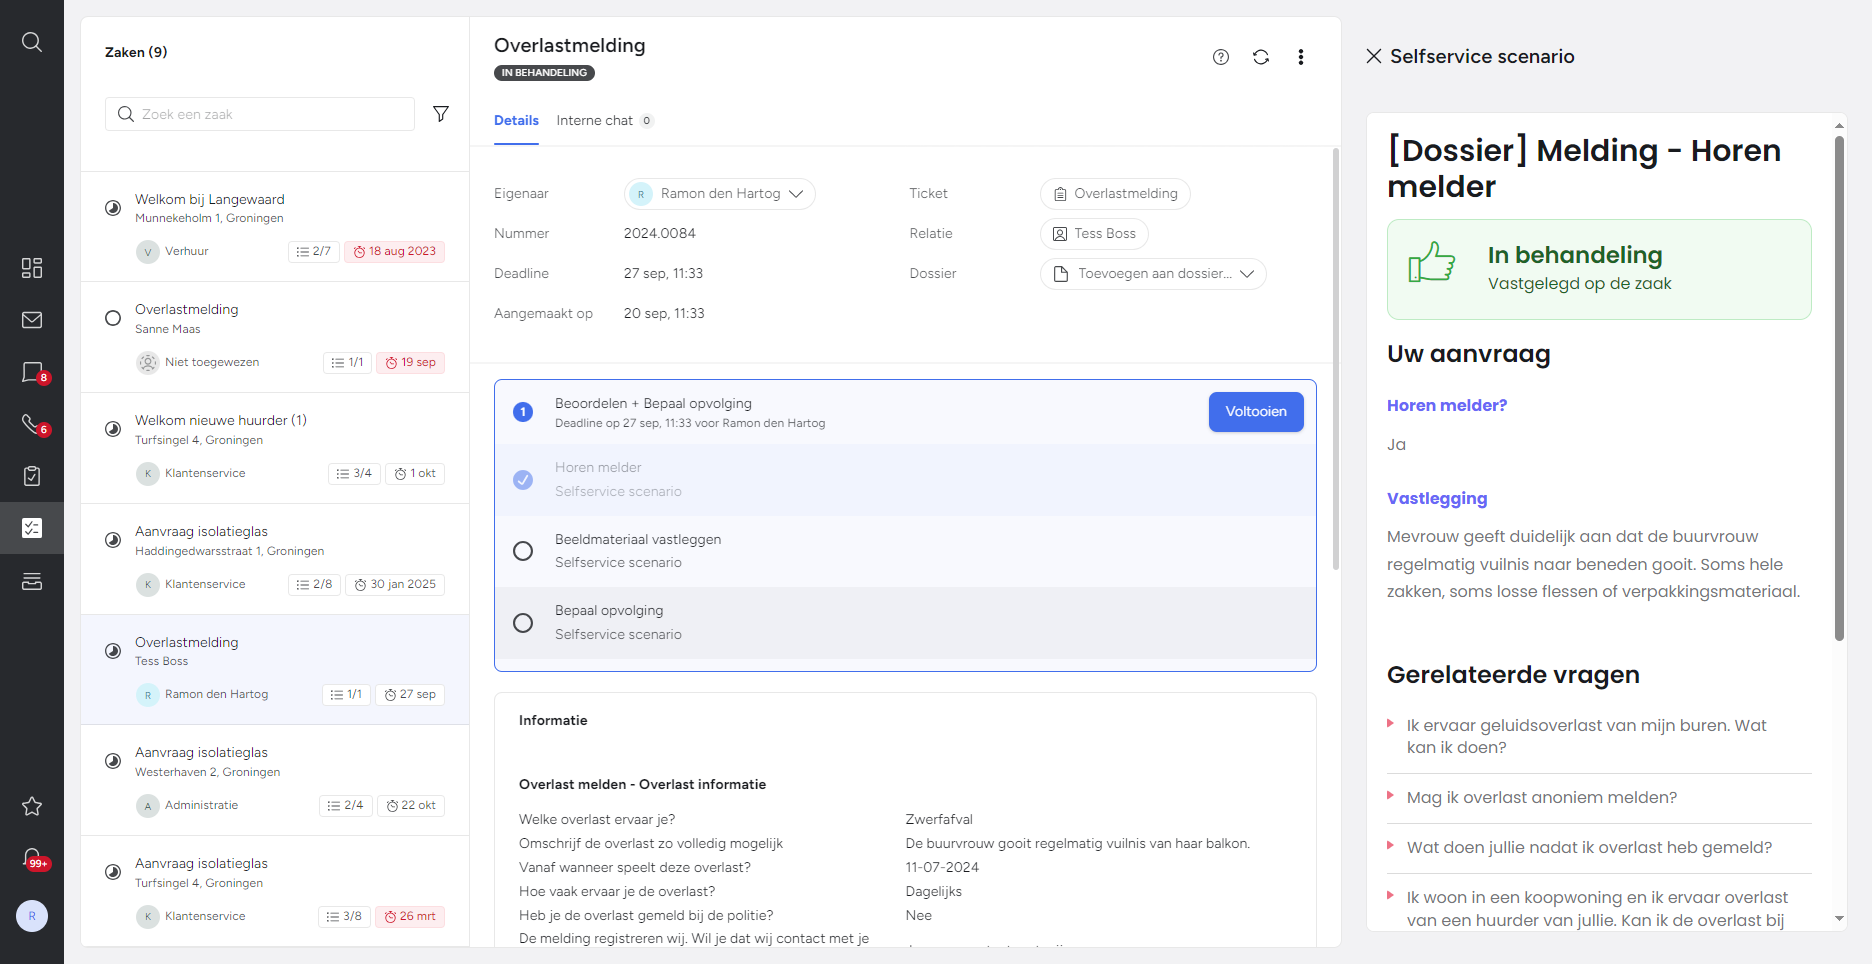Select the Details tab
Viewport: 1872px width, 964px height.
tap(516, 121)
